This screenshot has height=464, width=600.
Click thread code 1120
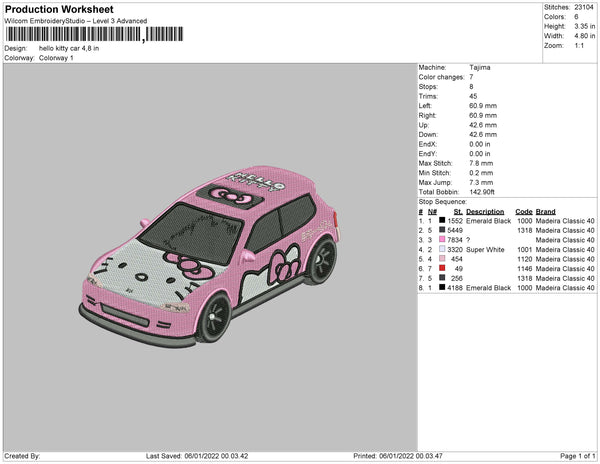point(524,259)
